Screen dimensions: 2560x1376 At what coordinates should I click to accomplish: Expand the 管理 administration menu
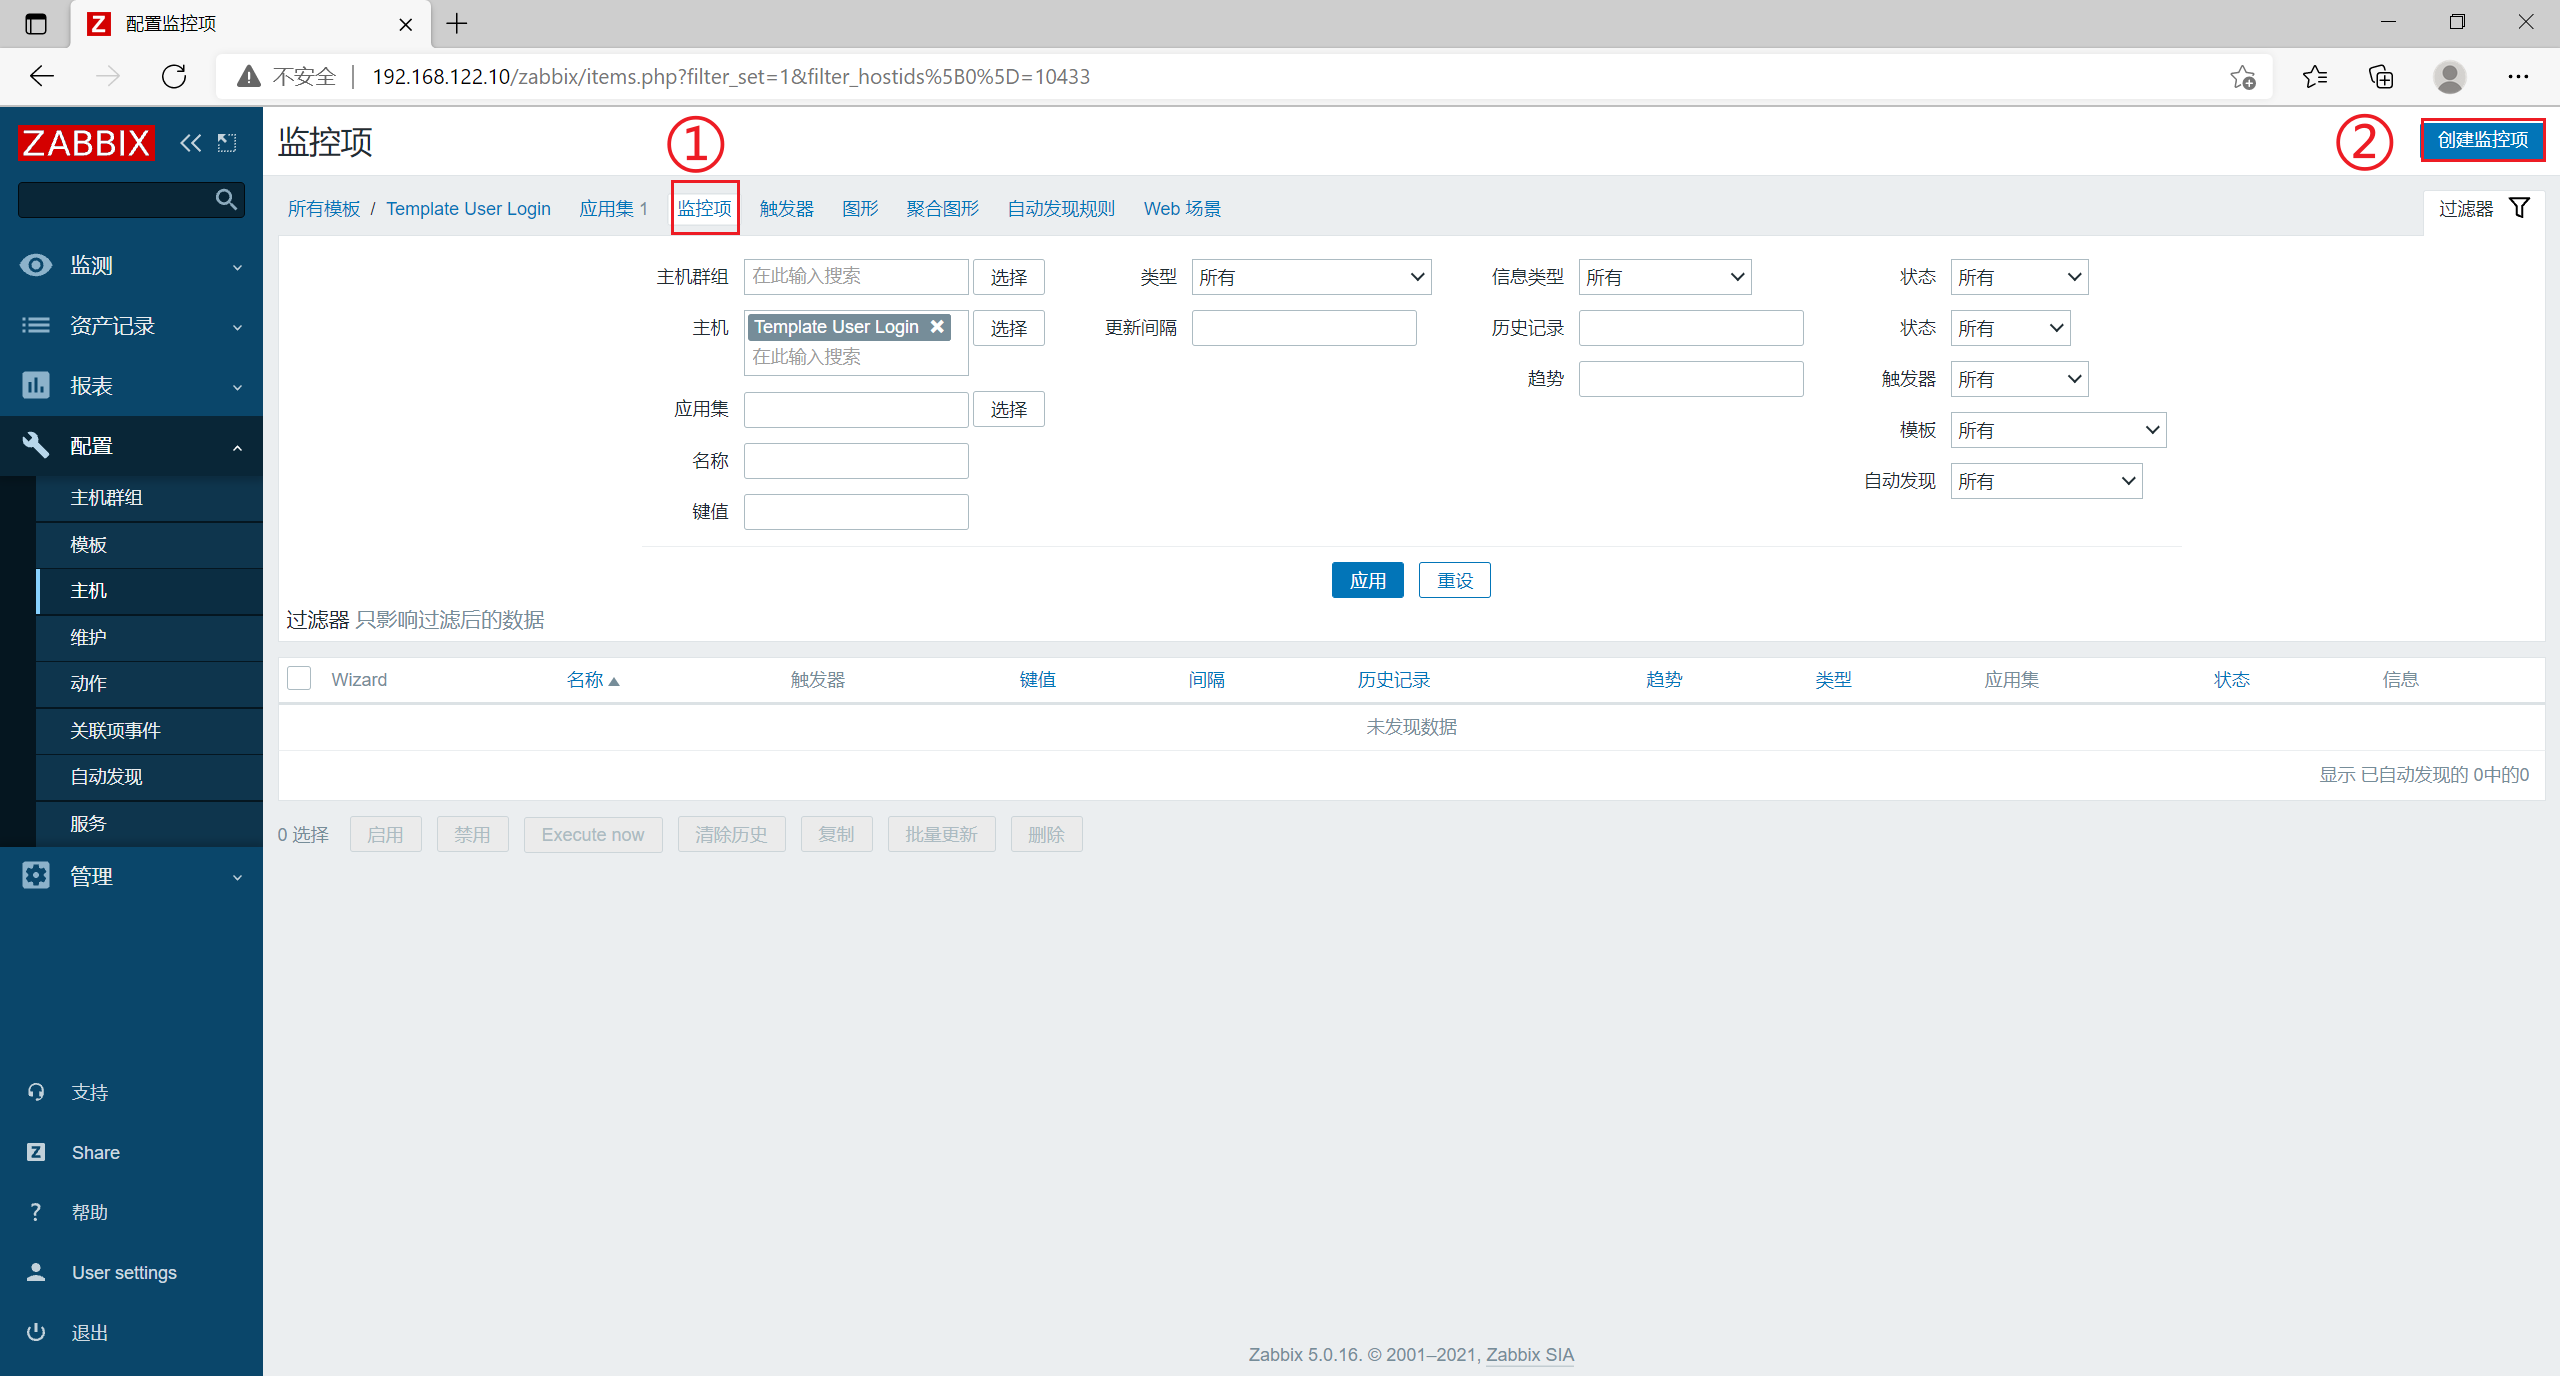click(131, 876)
